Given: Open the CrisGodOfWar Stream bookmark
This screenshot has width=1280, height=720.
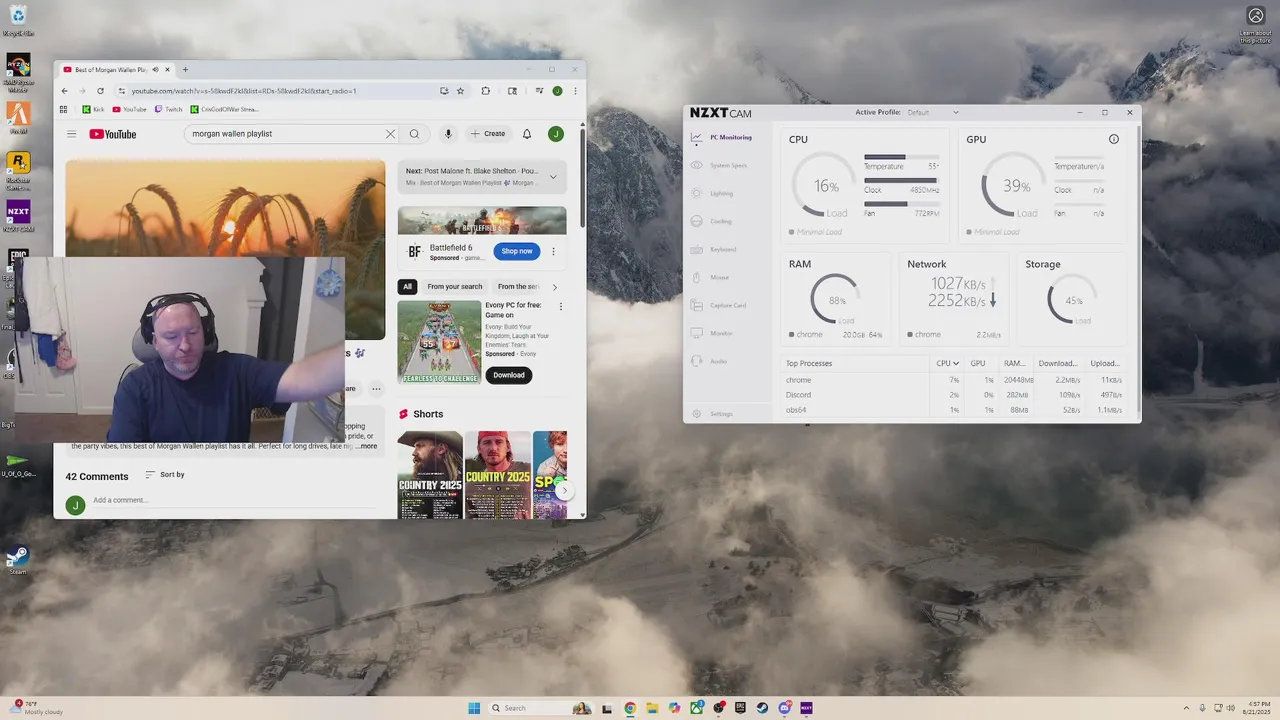Looking at the screenshot, I should point(225,109).
